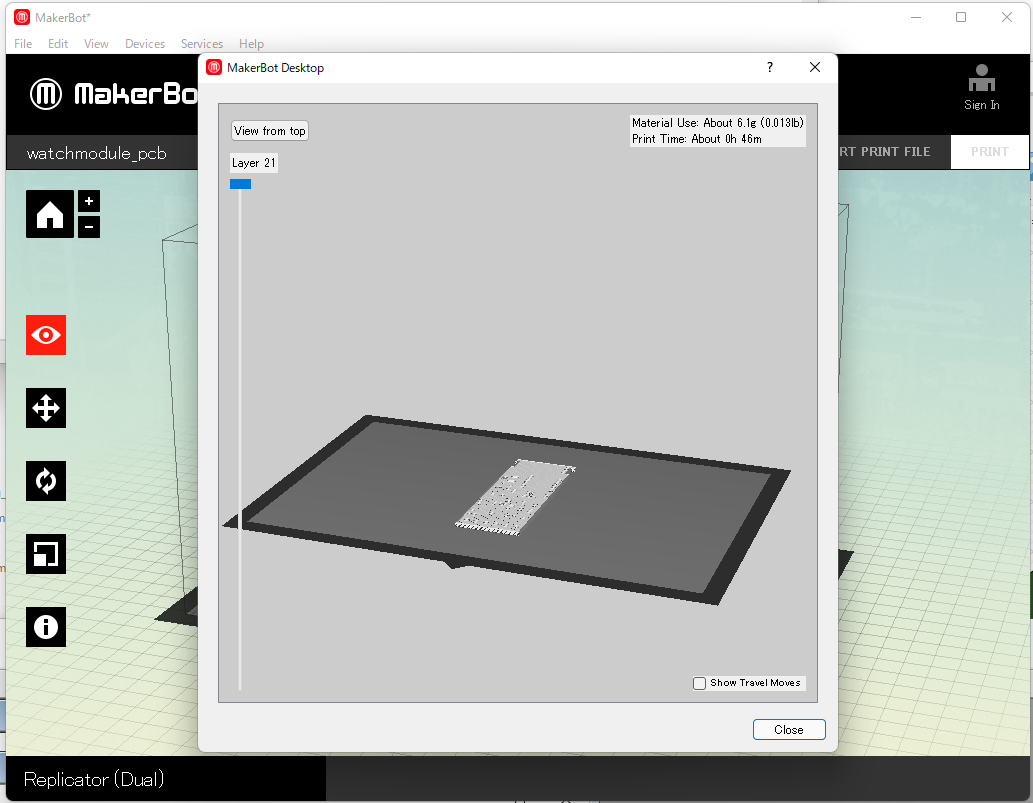The width and height of the screenshot is (1033, 803).
Task: Select the Scale tool icon
Action: pos(46,554)
